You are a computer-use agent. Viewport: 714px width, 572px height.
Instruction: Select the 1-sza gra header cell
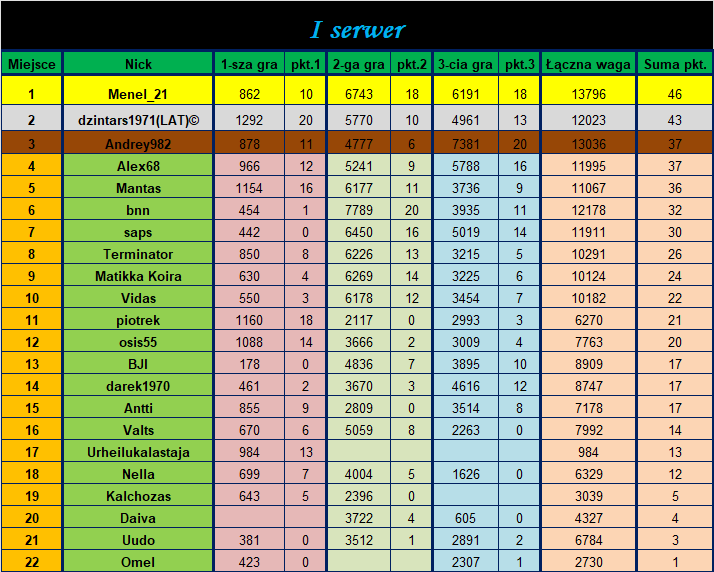point(249,64)
